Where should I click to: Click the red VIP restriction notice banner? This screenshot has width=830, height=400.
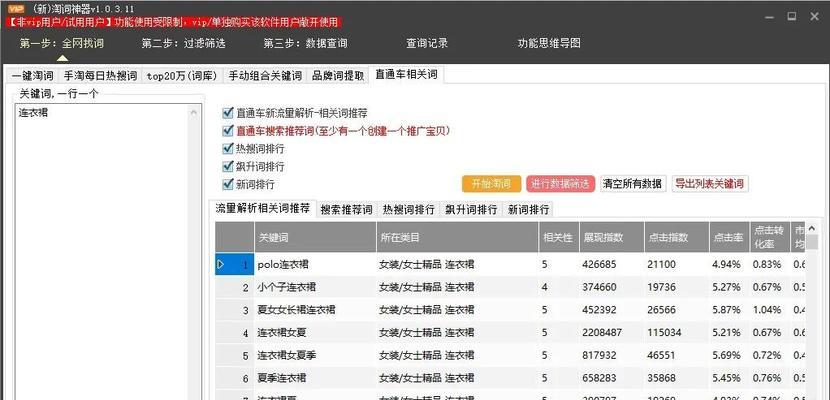click(x=173, y=22)
